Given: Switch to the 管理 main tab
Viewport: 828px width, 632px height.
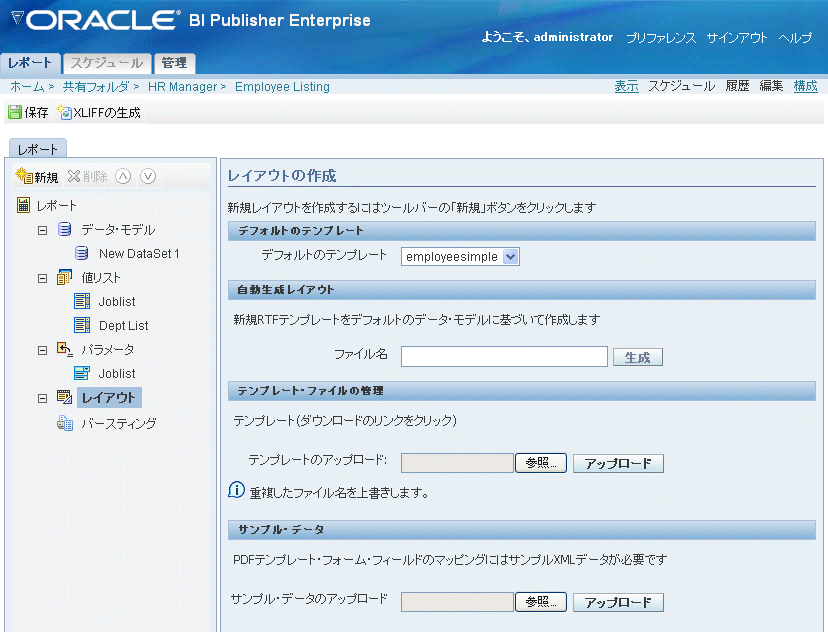Looking at the screenshot, I should [174, 63].
